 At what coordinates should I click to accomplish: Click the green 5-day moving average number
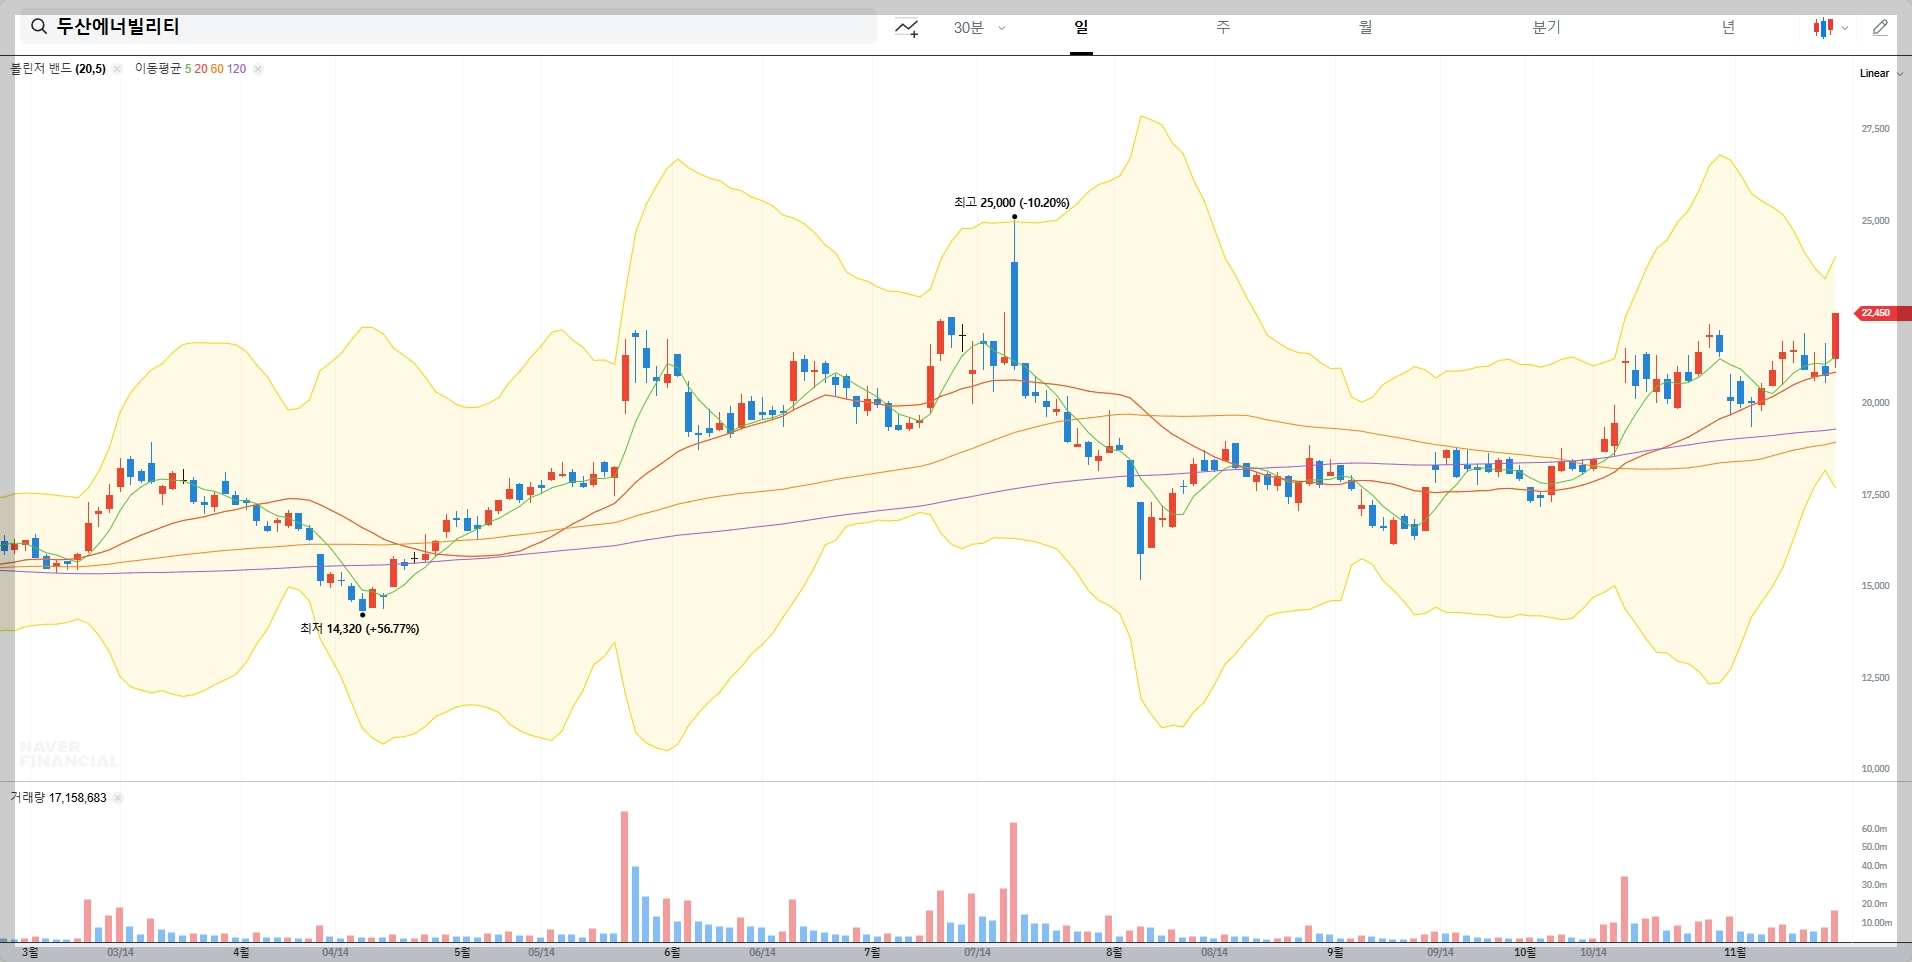click(188, 69)
